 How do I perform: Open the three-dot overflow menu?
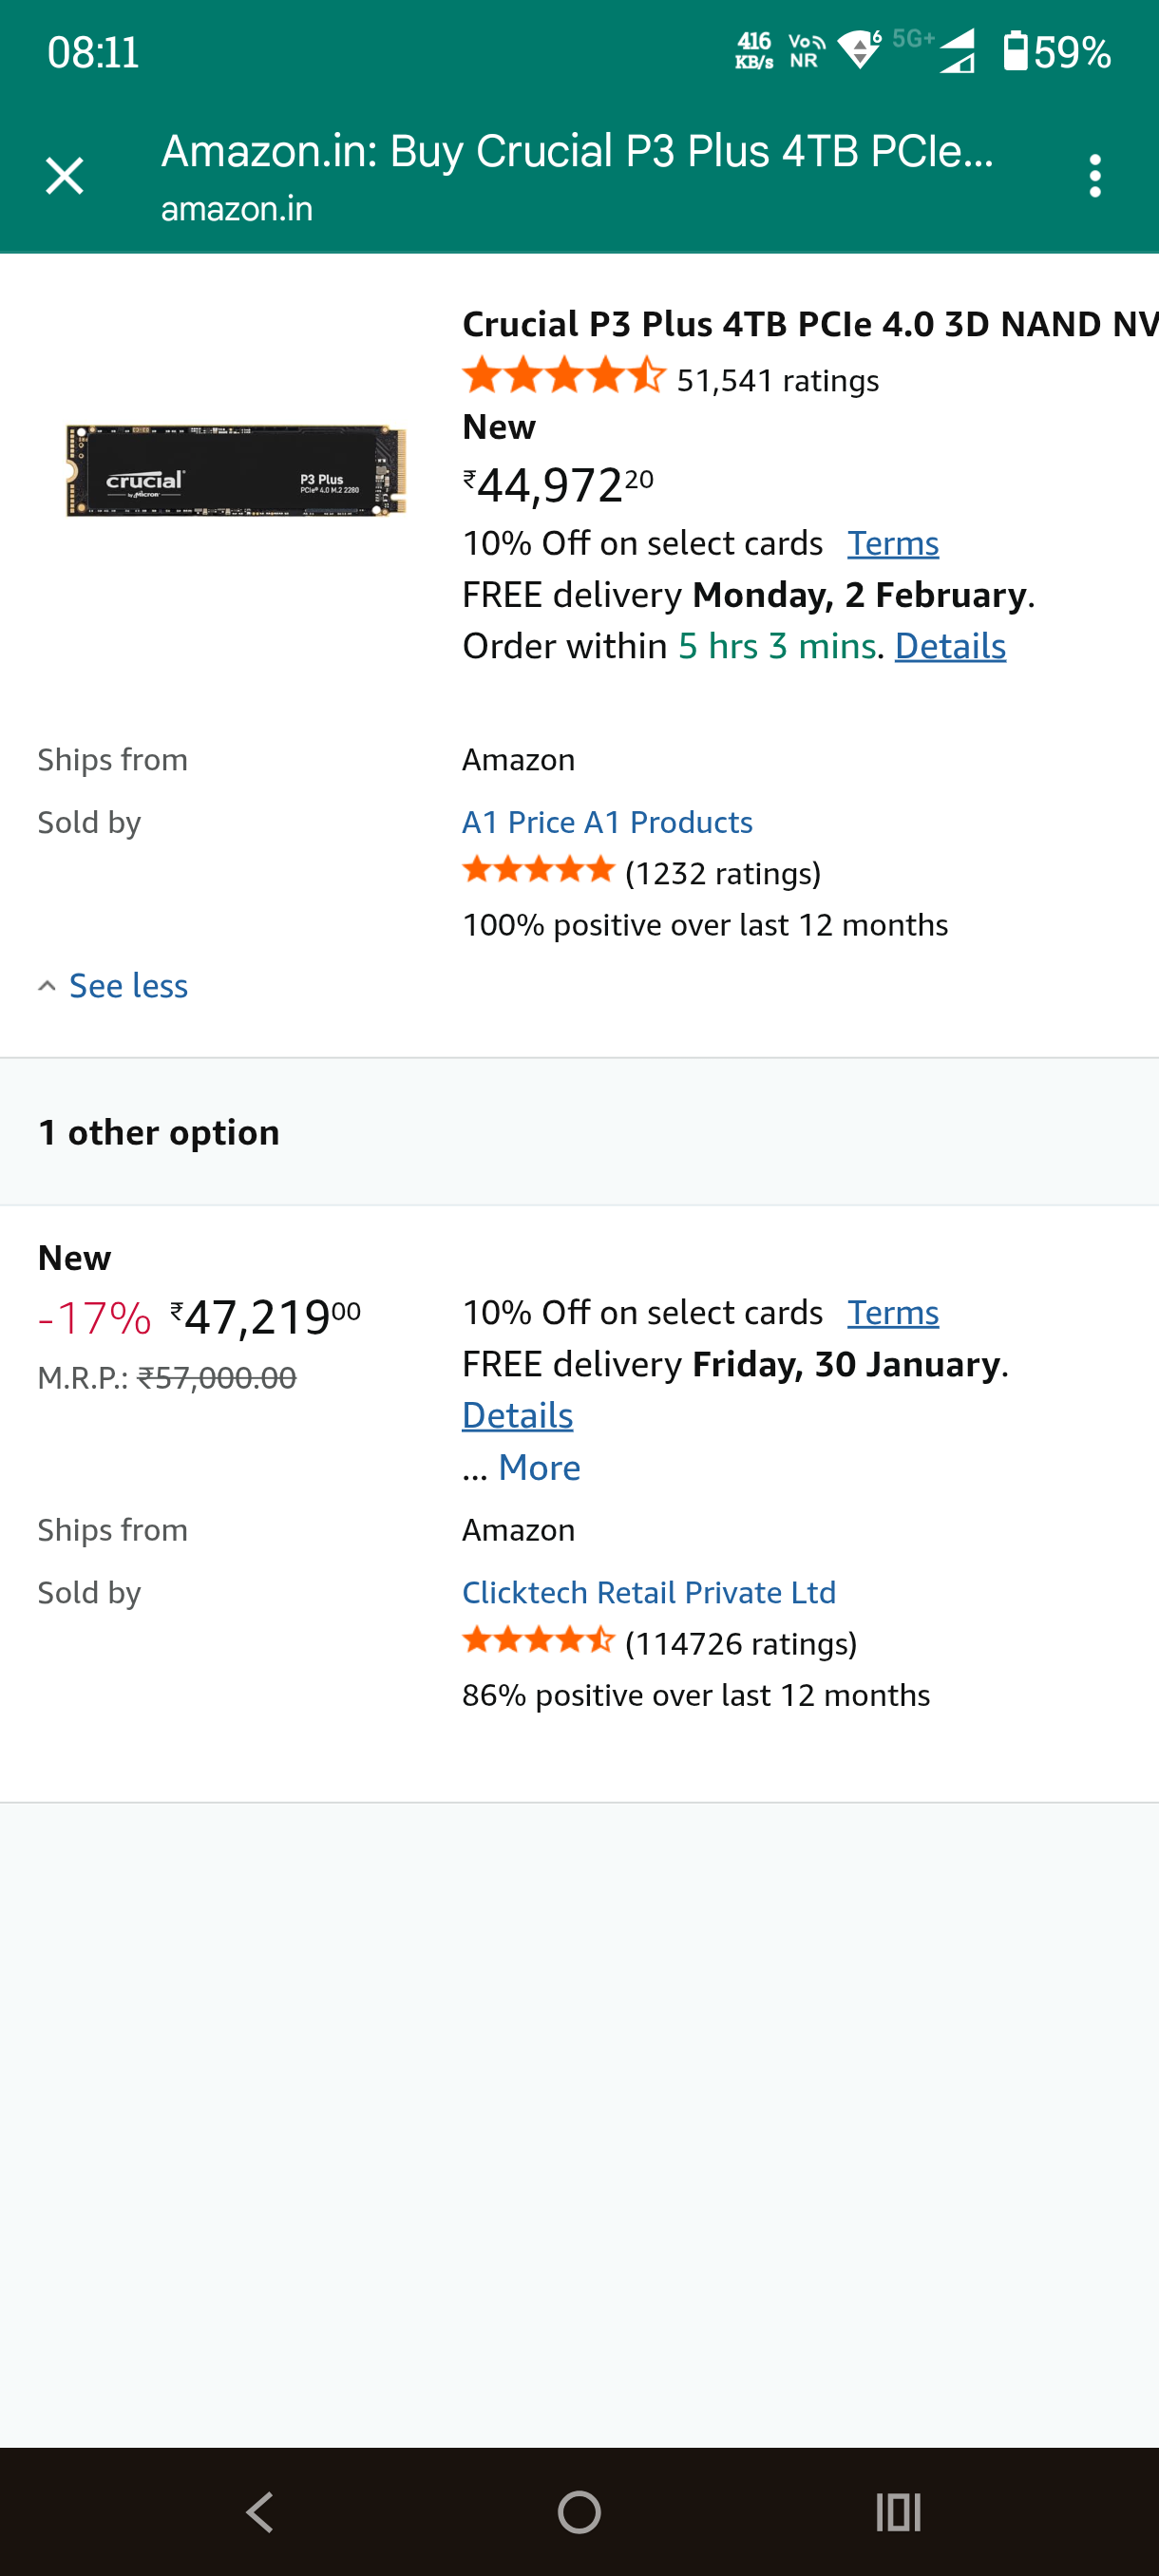tap(1095, 176)
